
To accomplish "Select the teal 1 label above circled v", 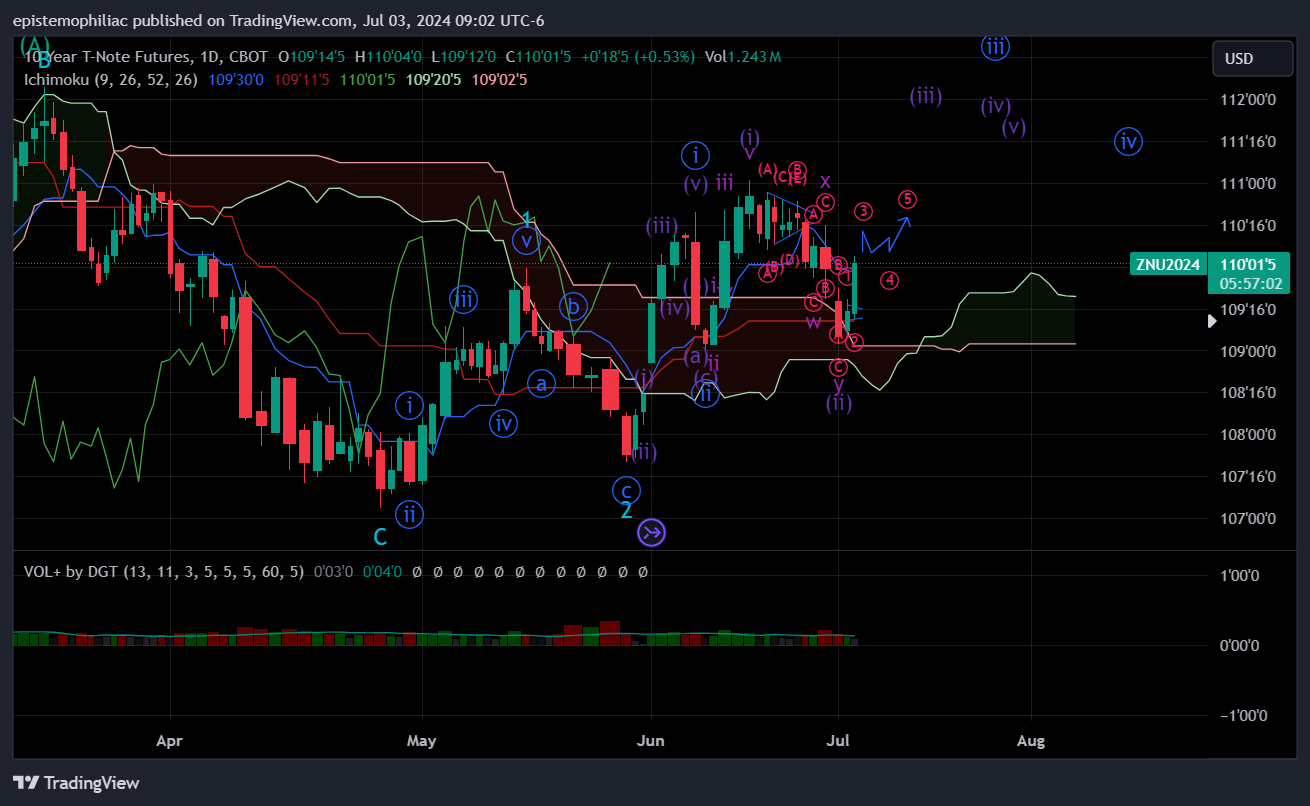I will [x=526, y=219].
